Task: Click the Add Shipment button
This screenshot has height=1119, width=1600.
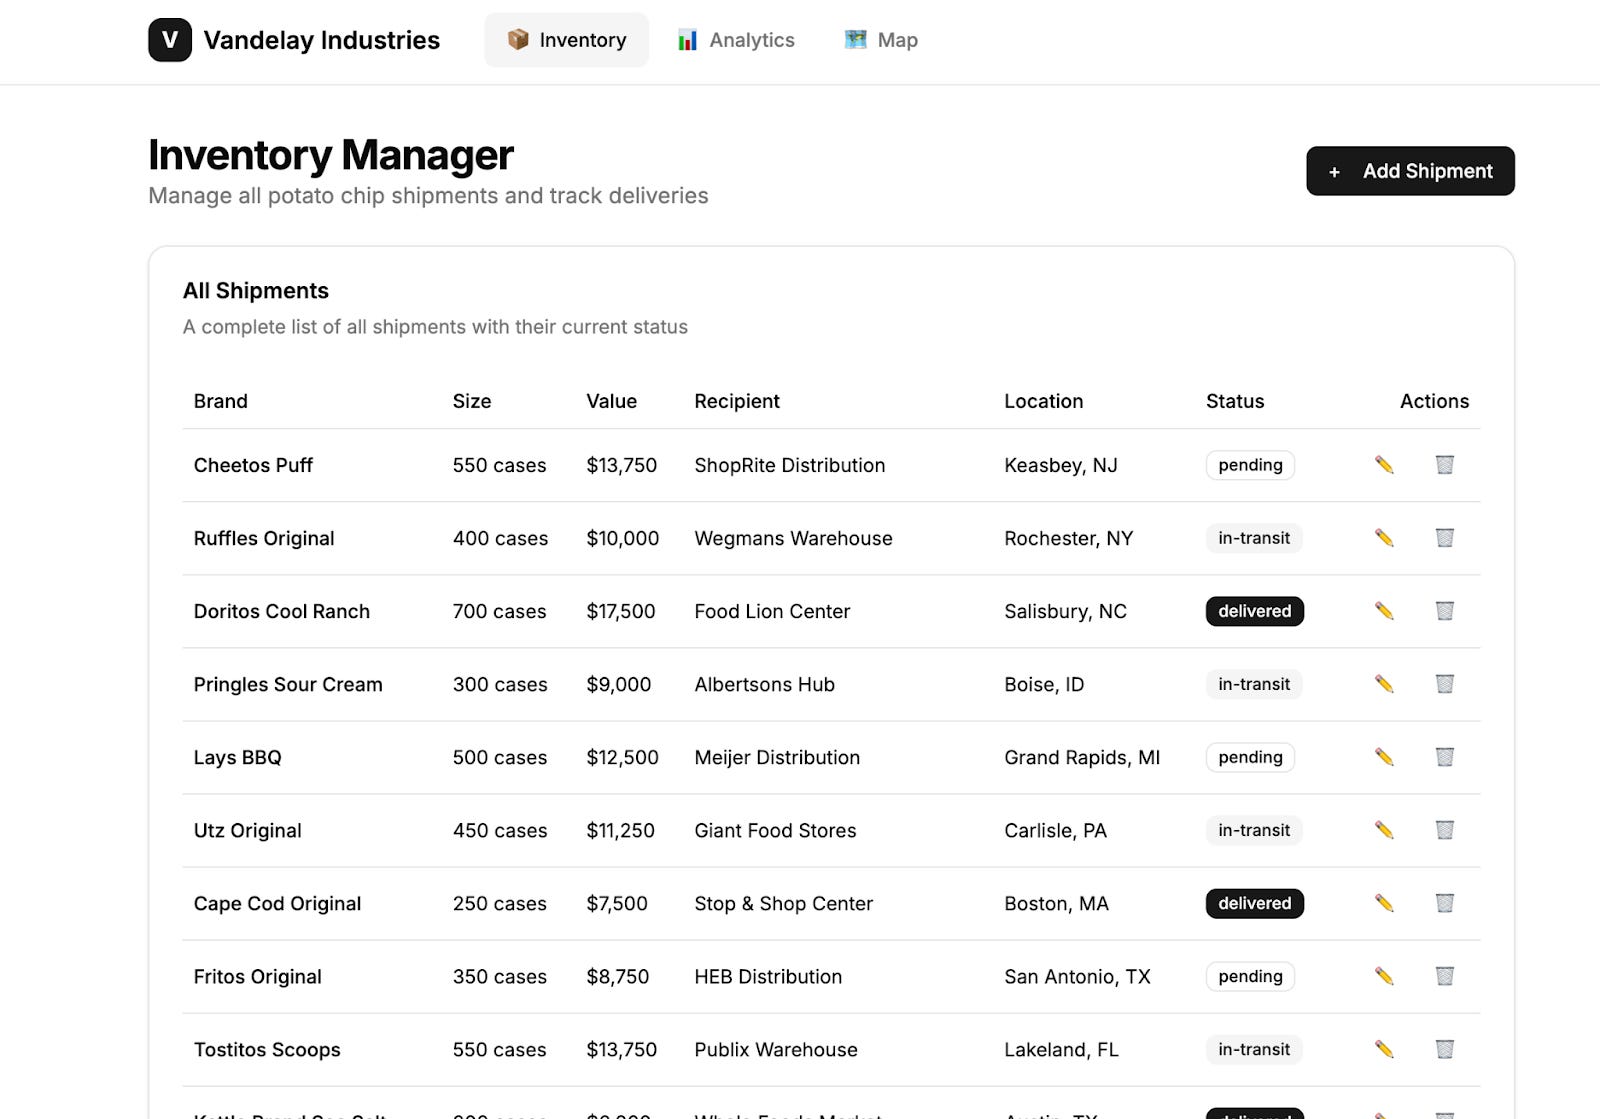Action: pos(1410,171)
